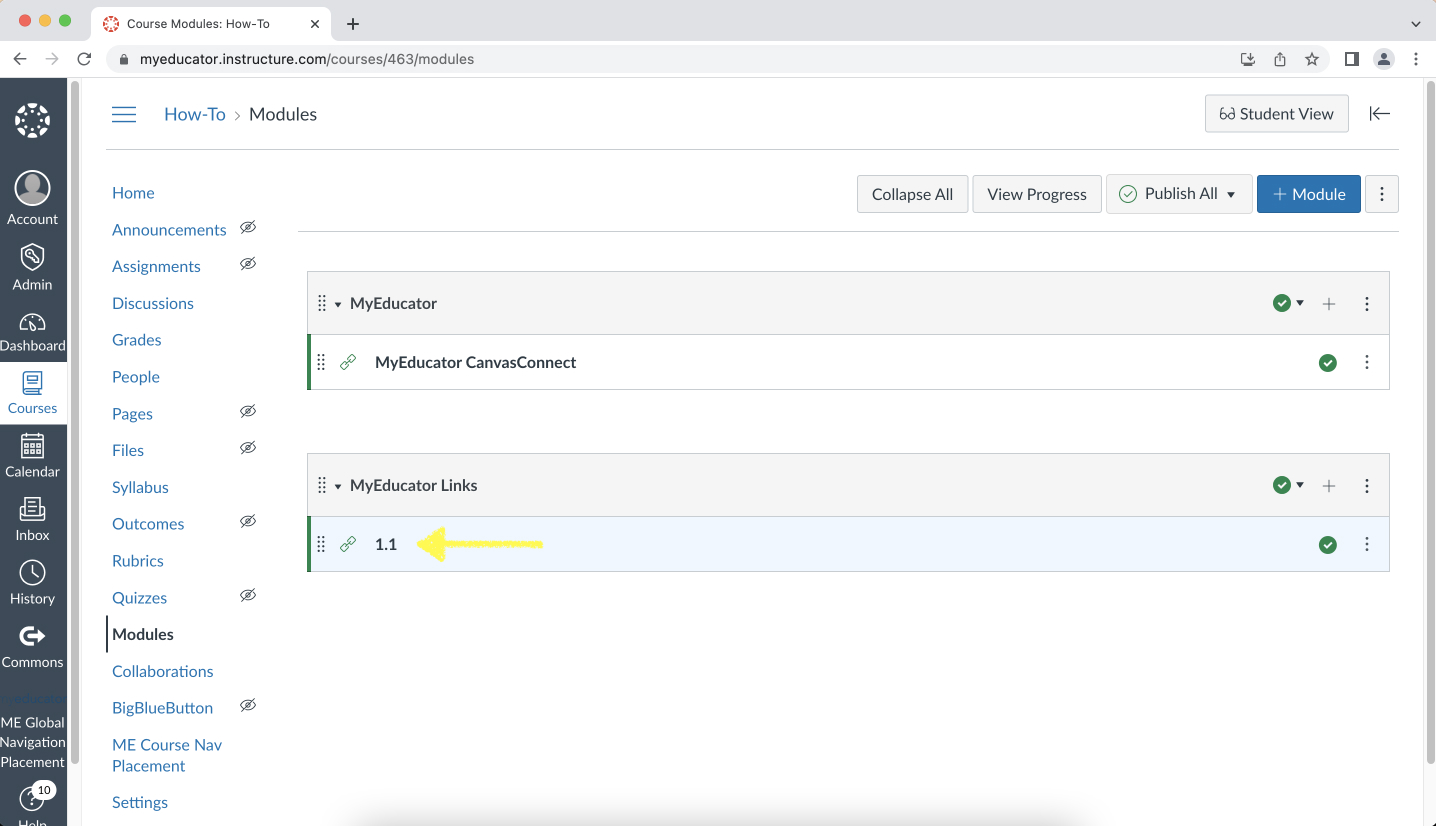
Task: Toggle publish status of MyEducator CanvasConnect
Action: [x=1328, y=363]
